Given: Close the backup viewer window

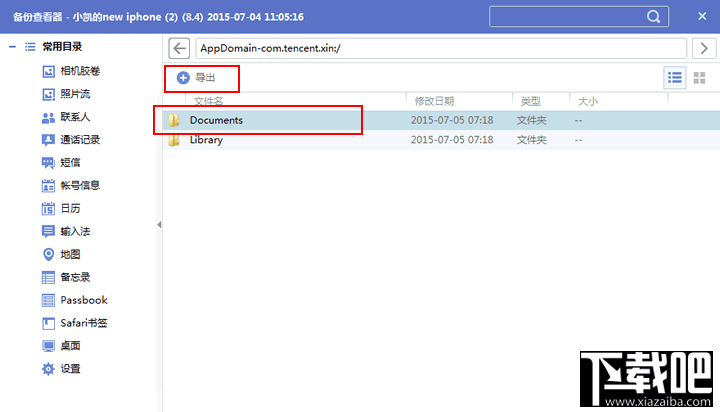Looking at the screenshot, I should click(702, 17).
